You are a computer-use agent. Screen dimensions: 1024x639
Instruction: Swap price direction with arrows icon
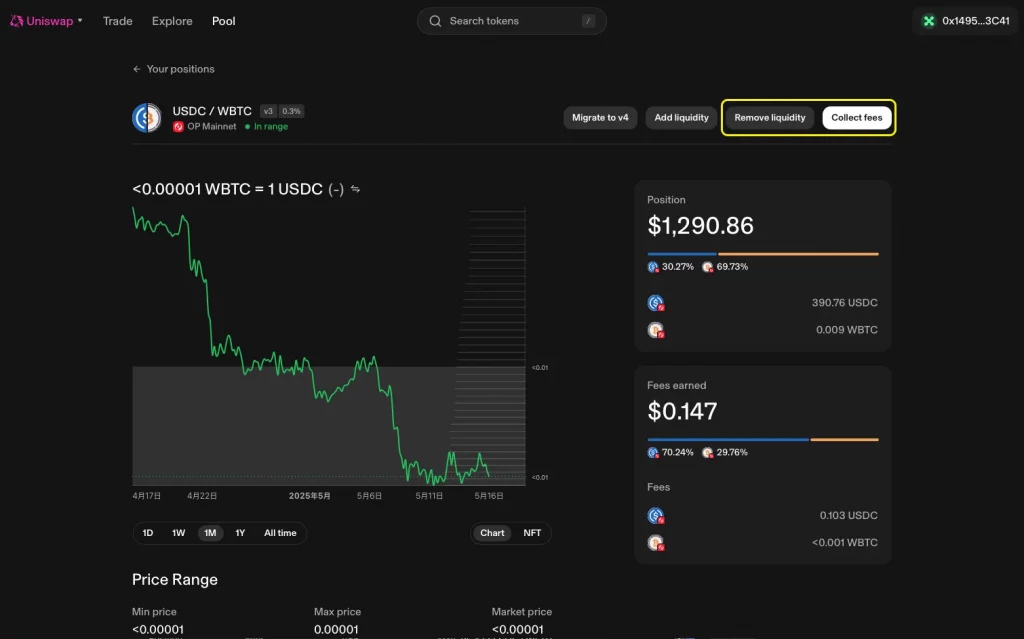[355, 189]
